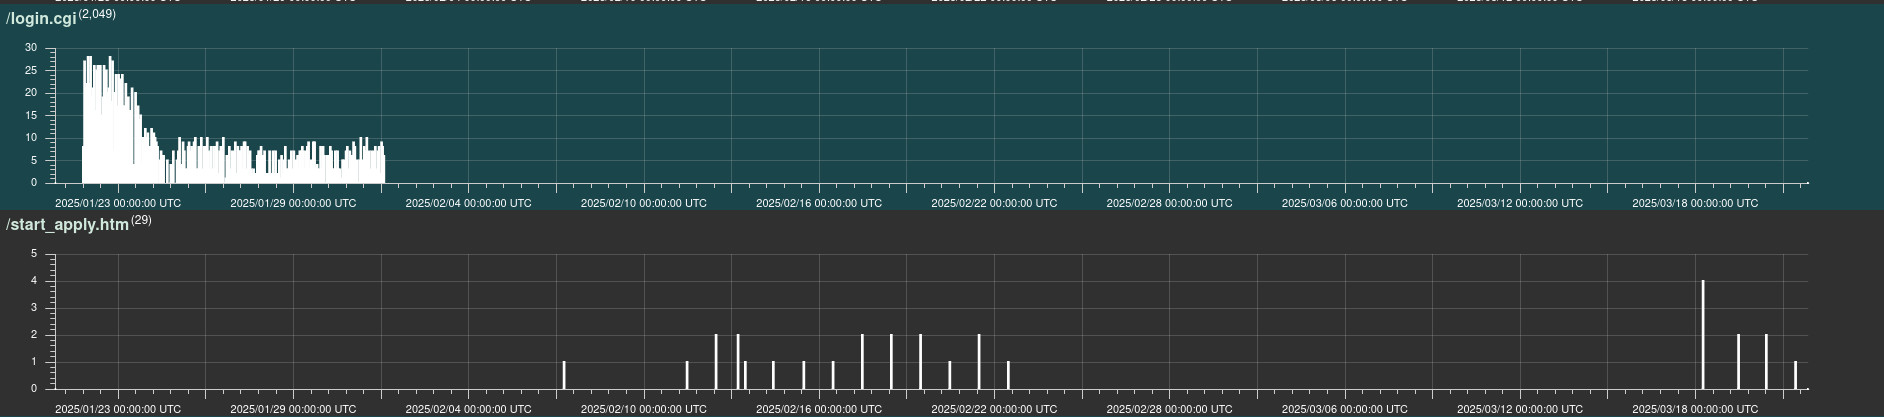Select 2025/02/28 axis label under login.cgi chart
This screenshot has width=1884, height=417.
1169,203
